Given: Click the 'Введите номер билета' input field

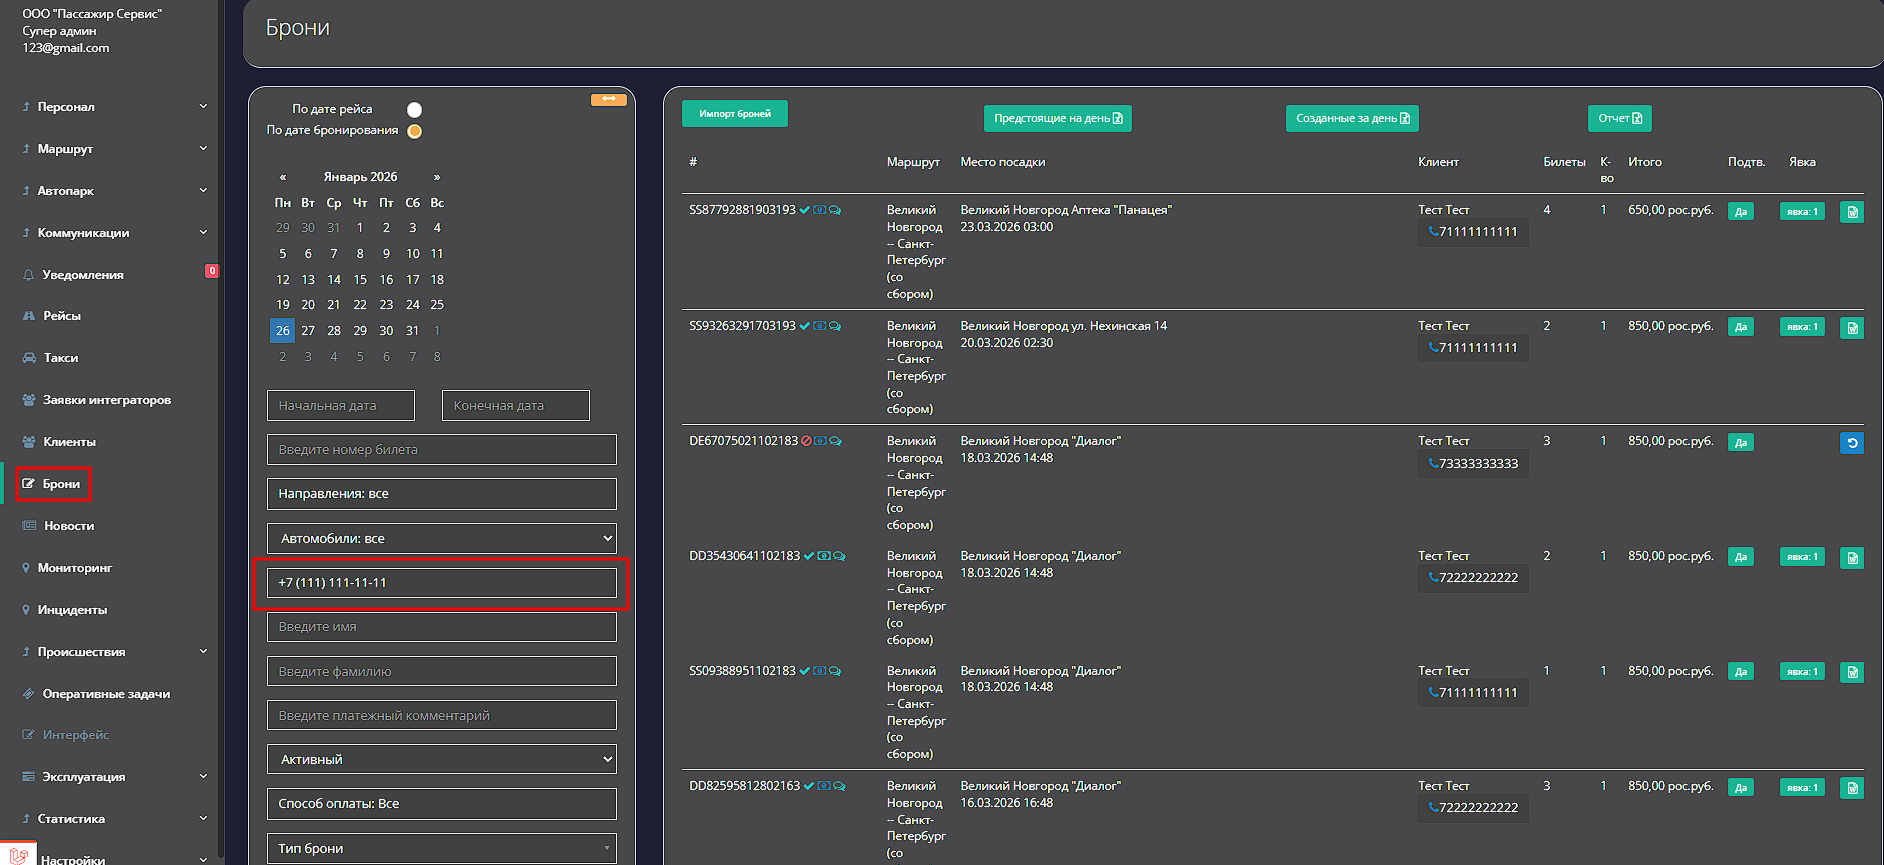Looking at the screenshot, I should click(441, 450).
